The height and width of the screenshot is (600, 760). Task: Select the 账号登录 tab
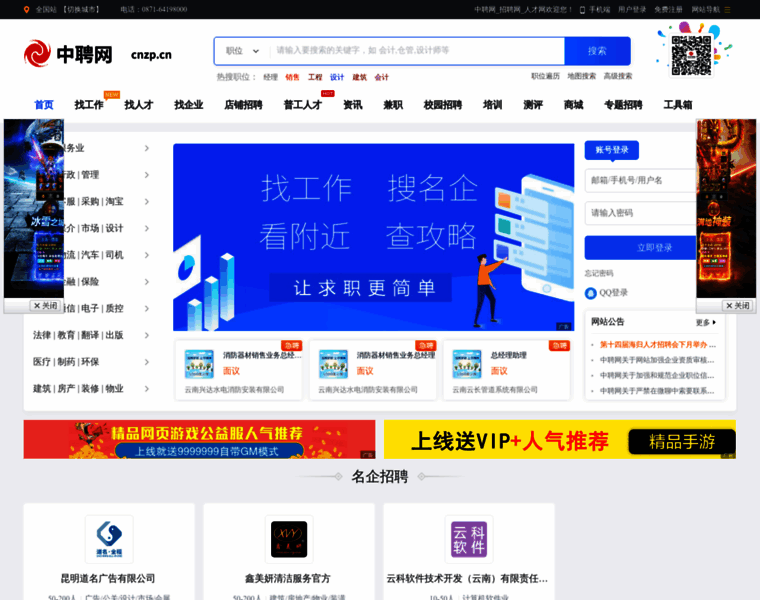[x=612, y=150]
